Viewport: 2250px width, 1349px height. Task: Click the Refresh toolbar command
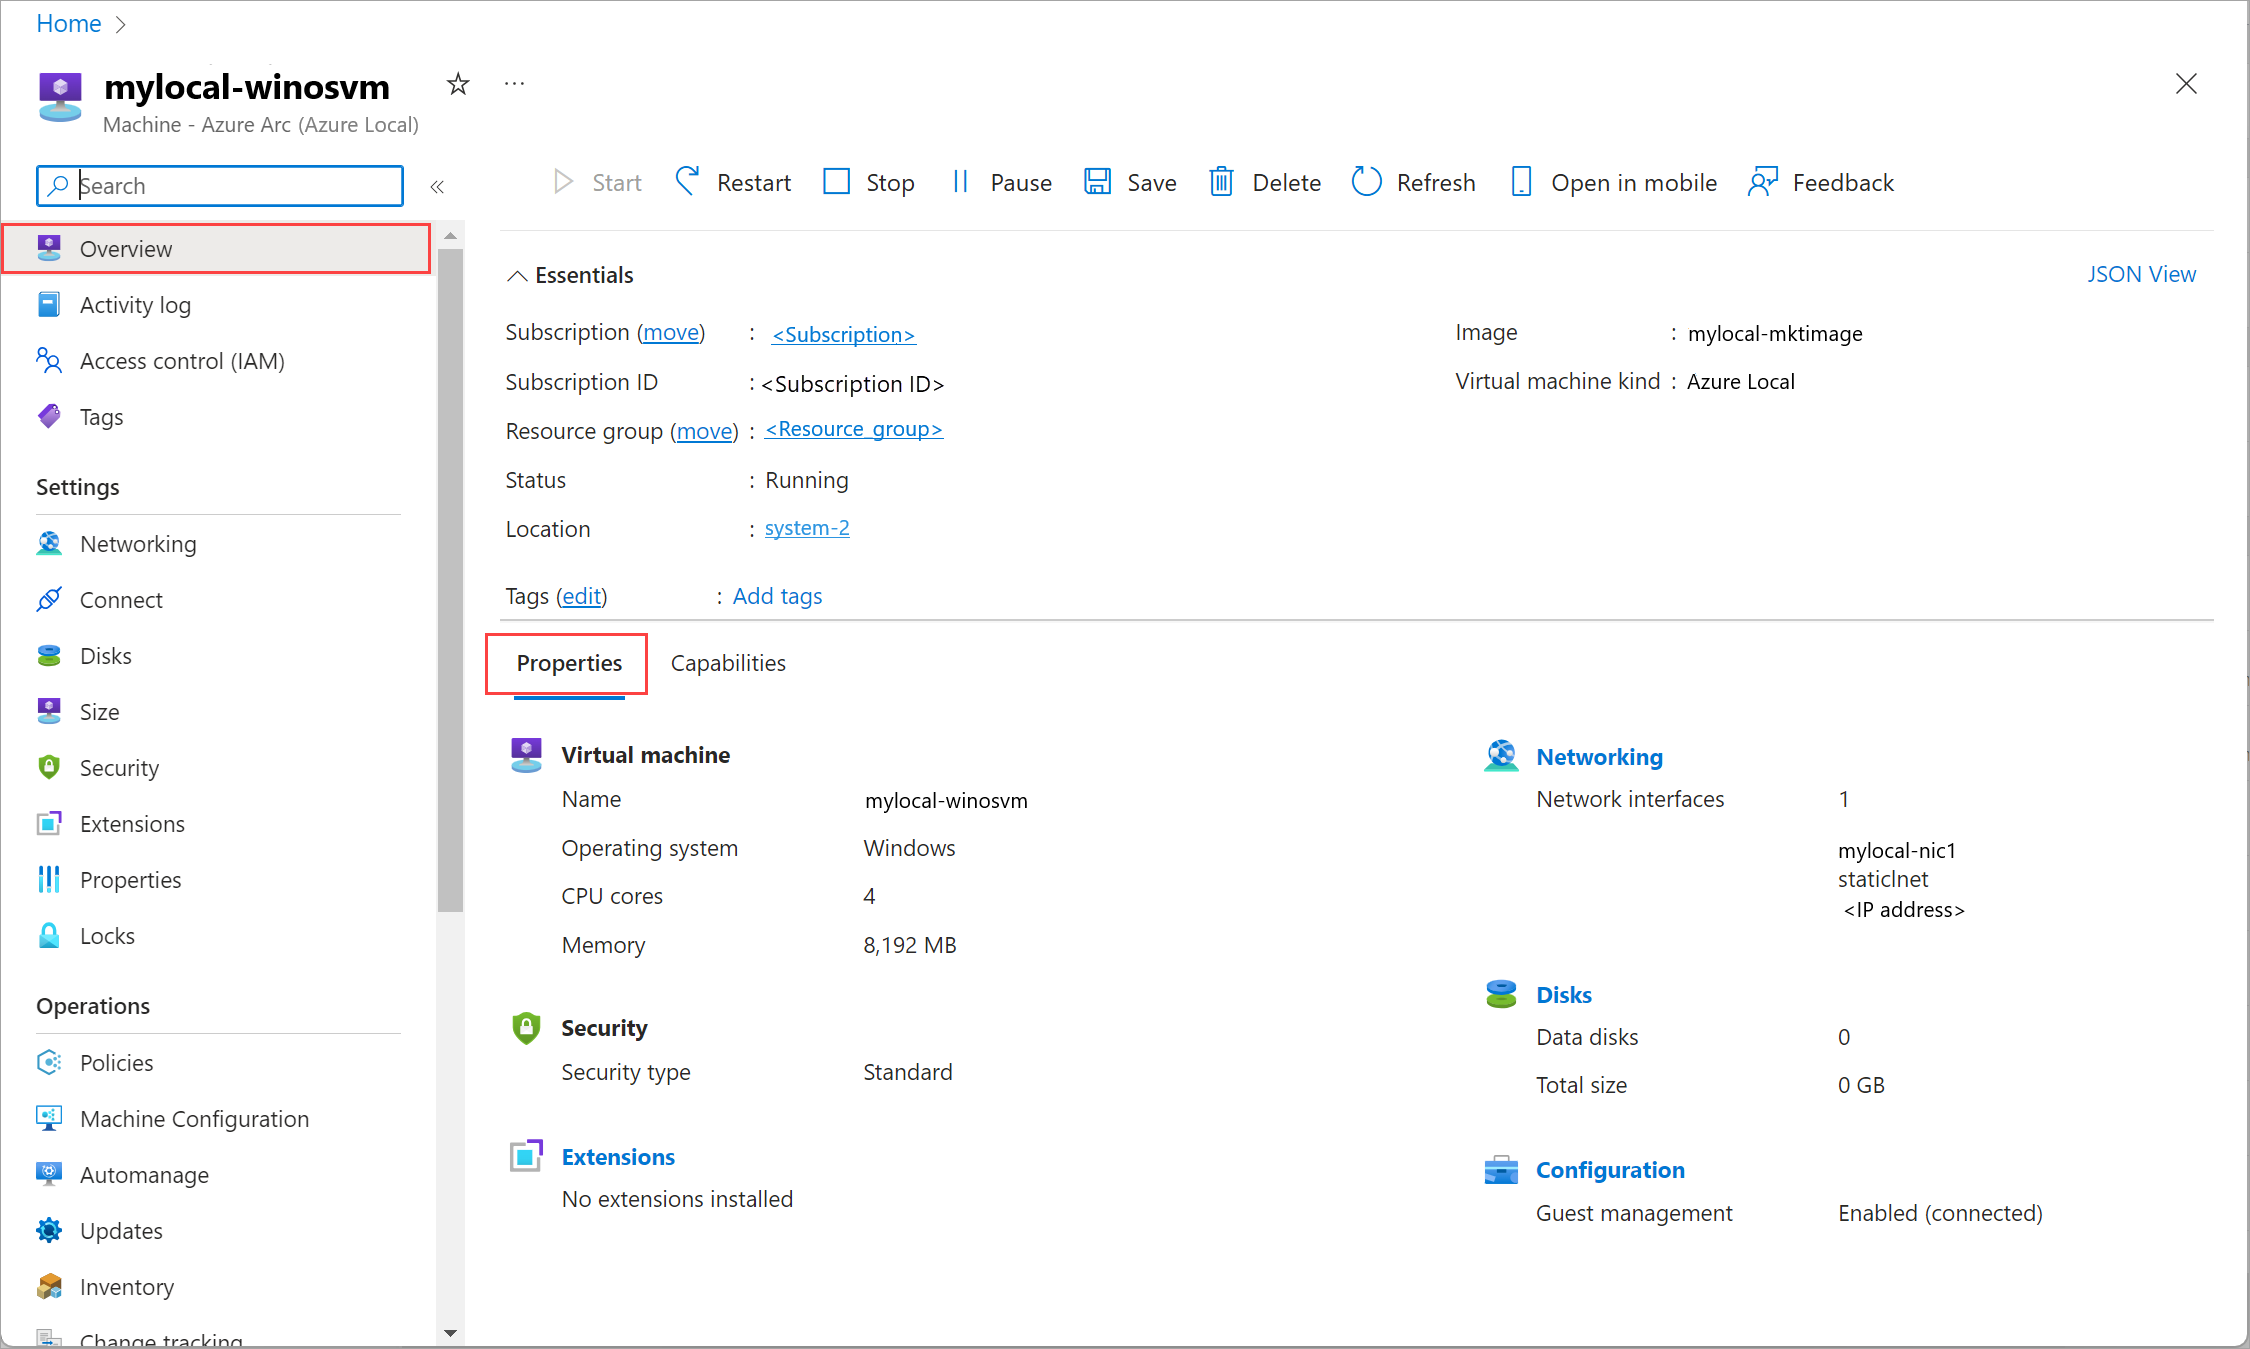1414,182
